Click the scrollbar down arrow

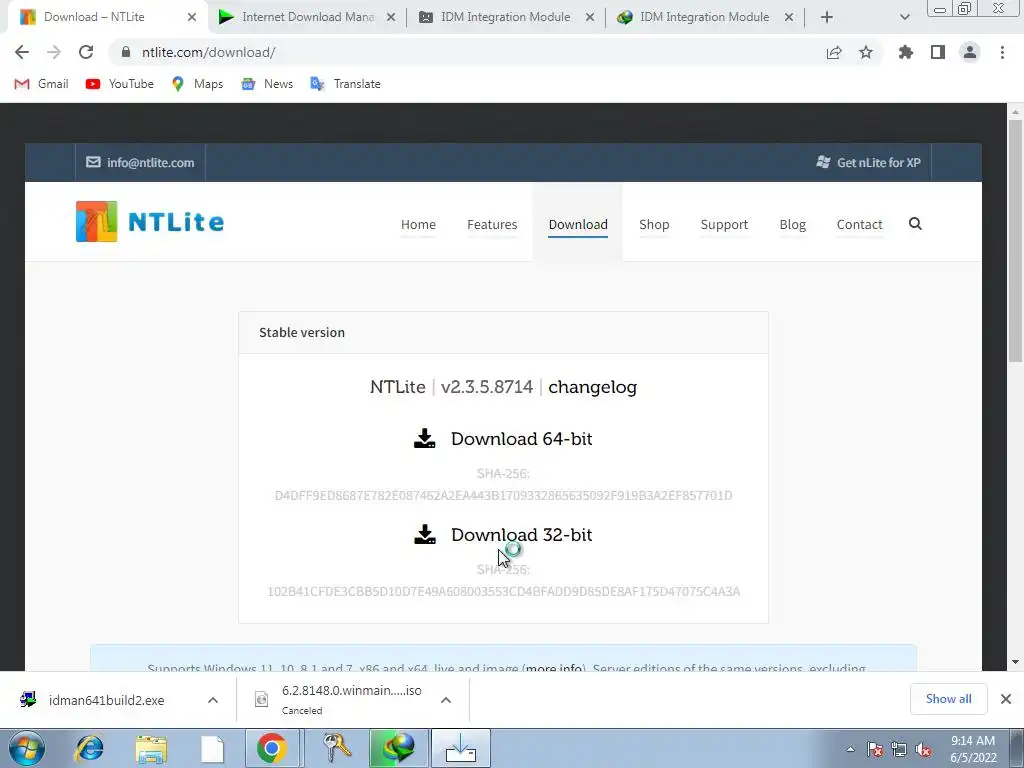(x=1015, y=662)
